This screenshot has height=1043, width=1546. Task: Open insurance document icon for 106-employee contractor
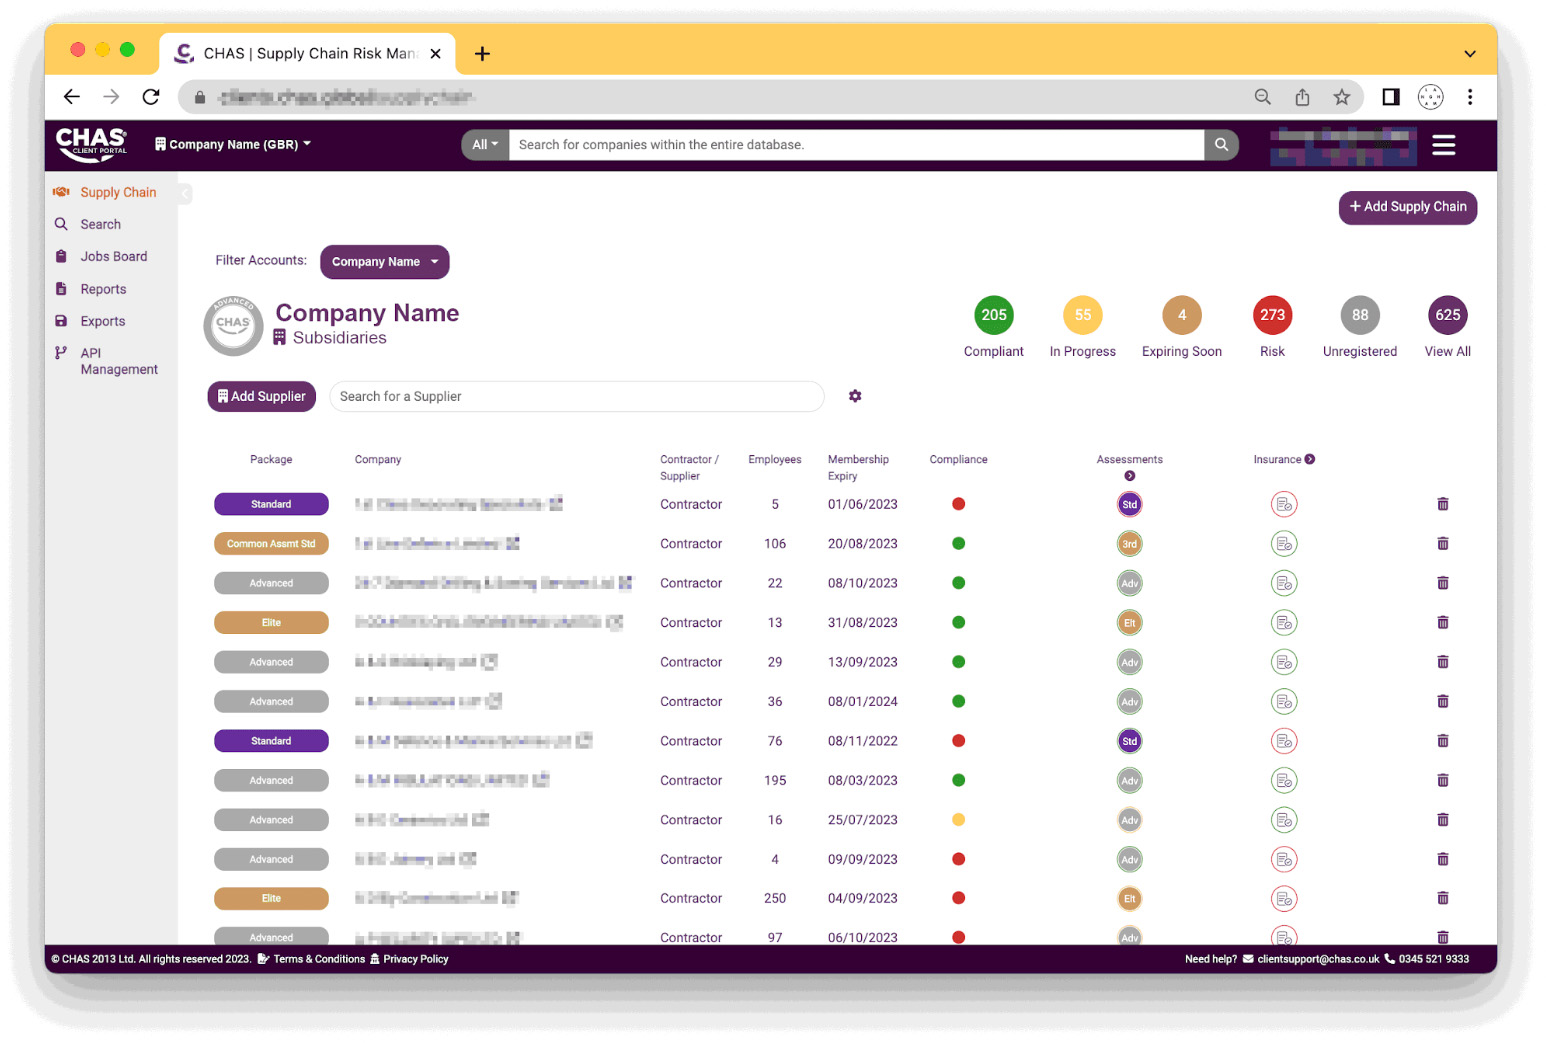click(1284, 544)
